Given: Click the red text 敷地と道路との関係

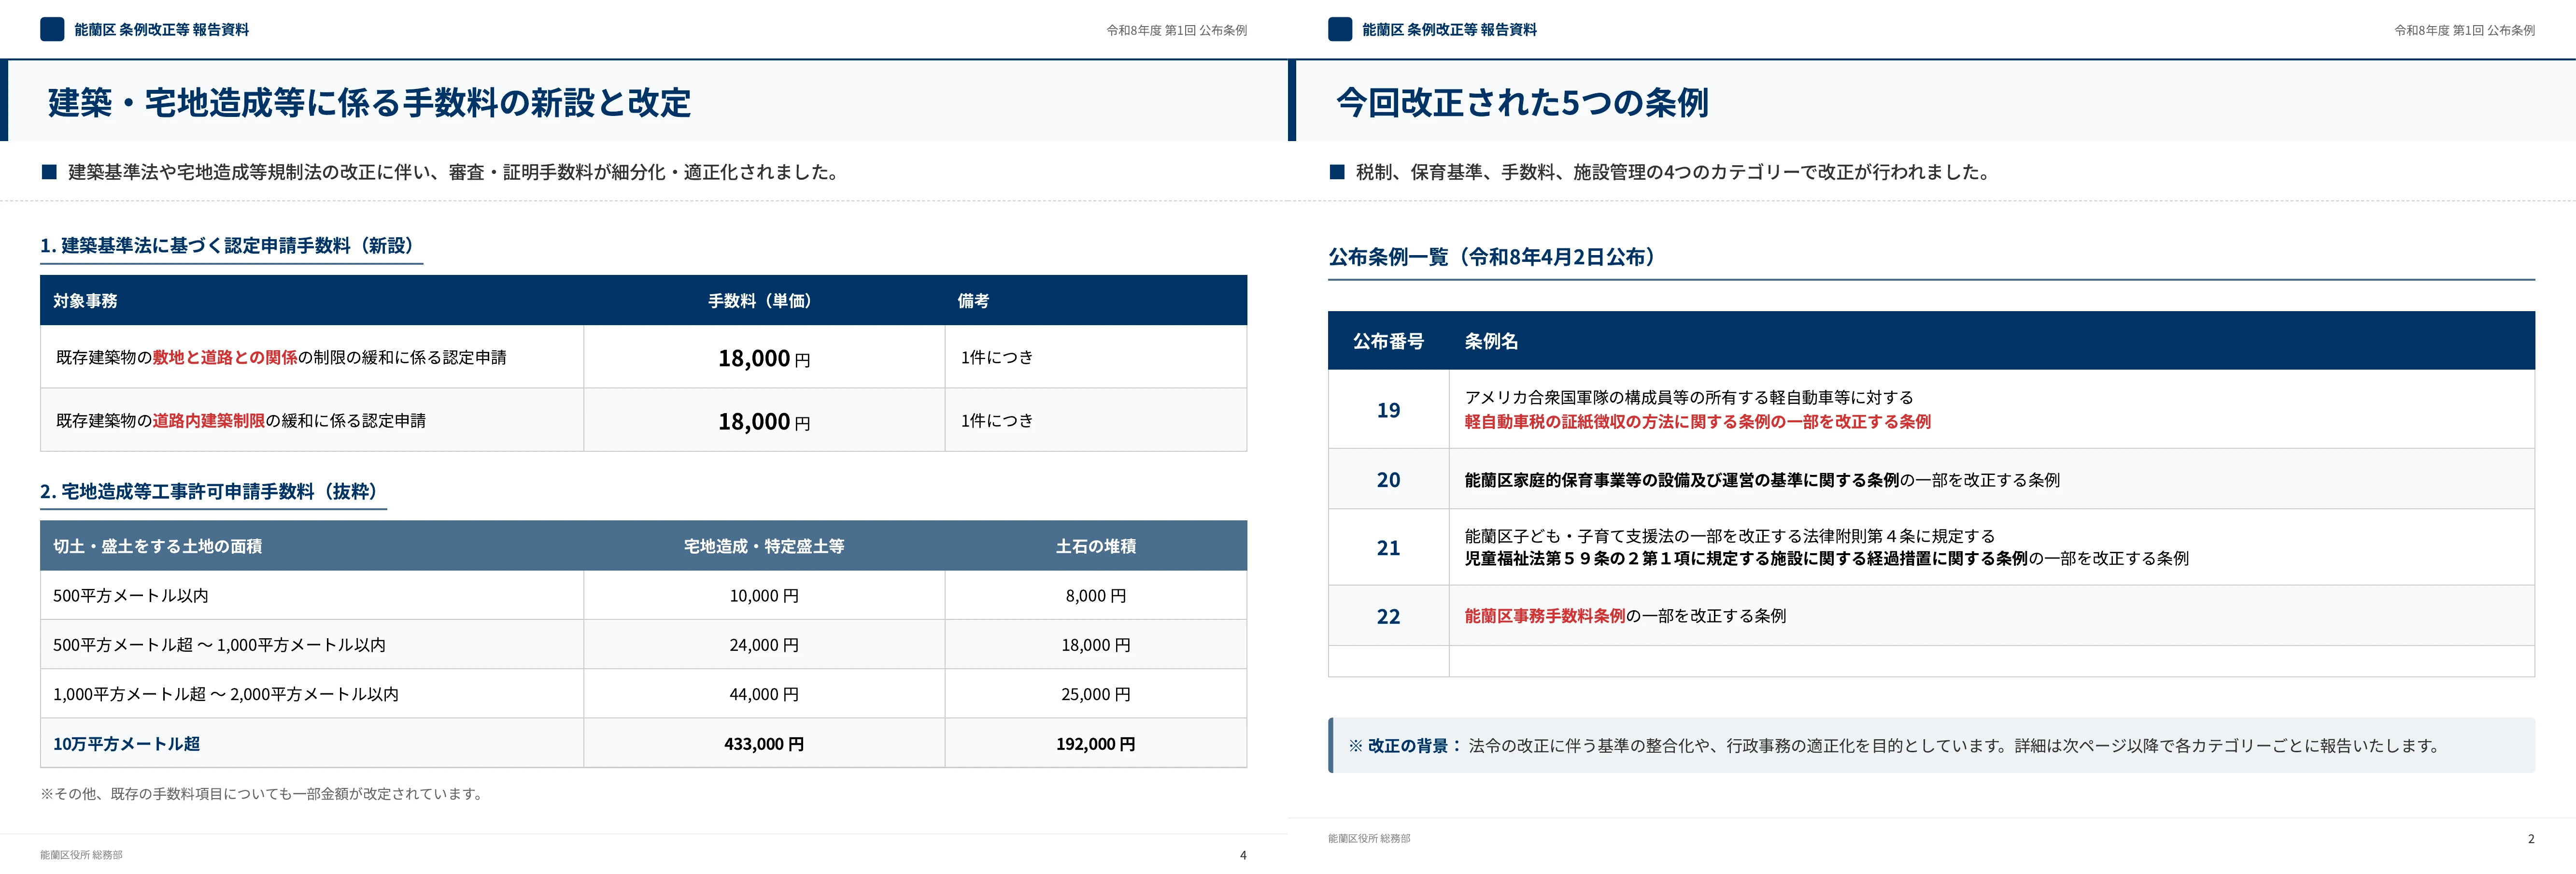Looking at the screenshot, I should pyautogui.click(x=225, y=357).
